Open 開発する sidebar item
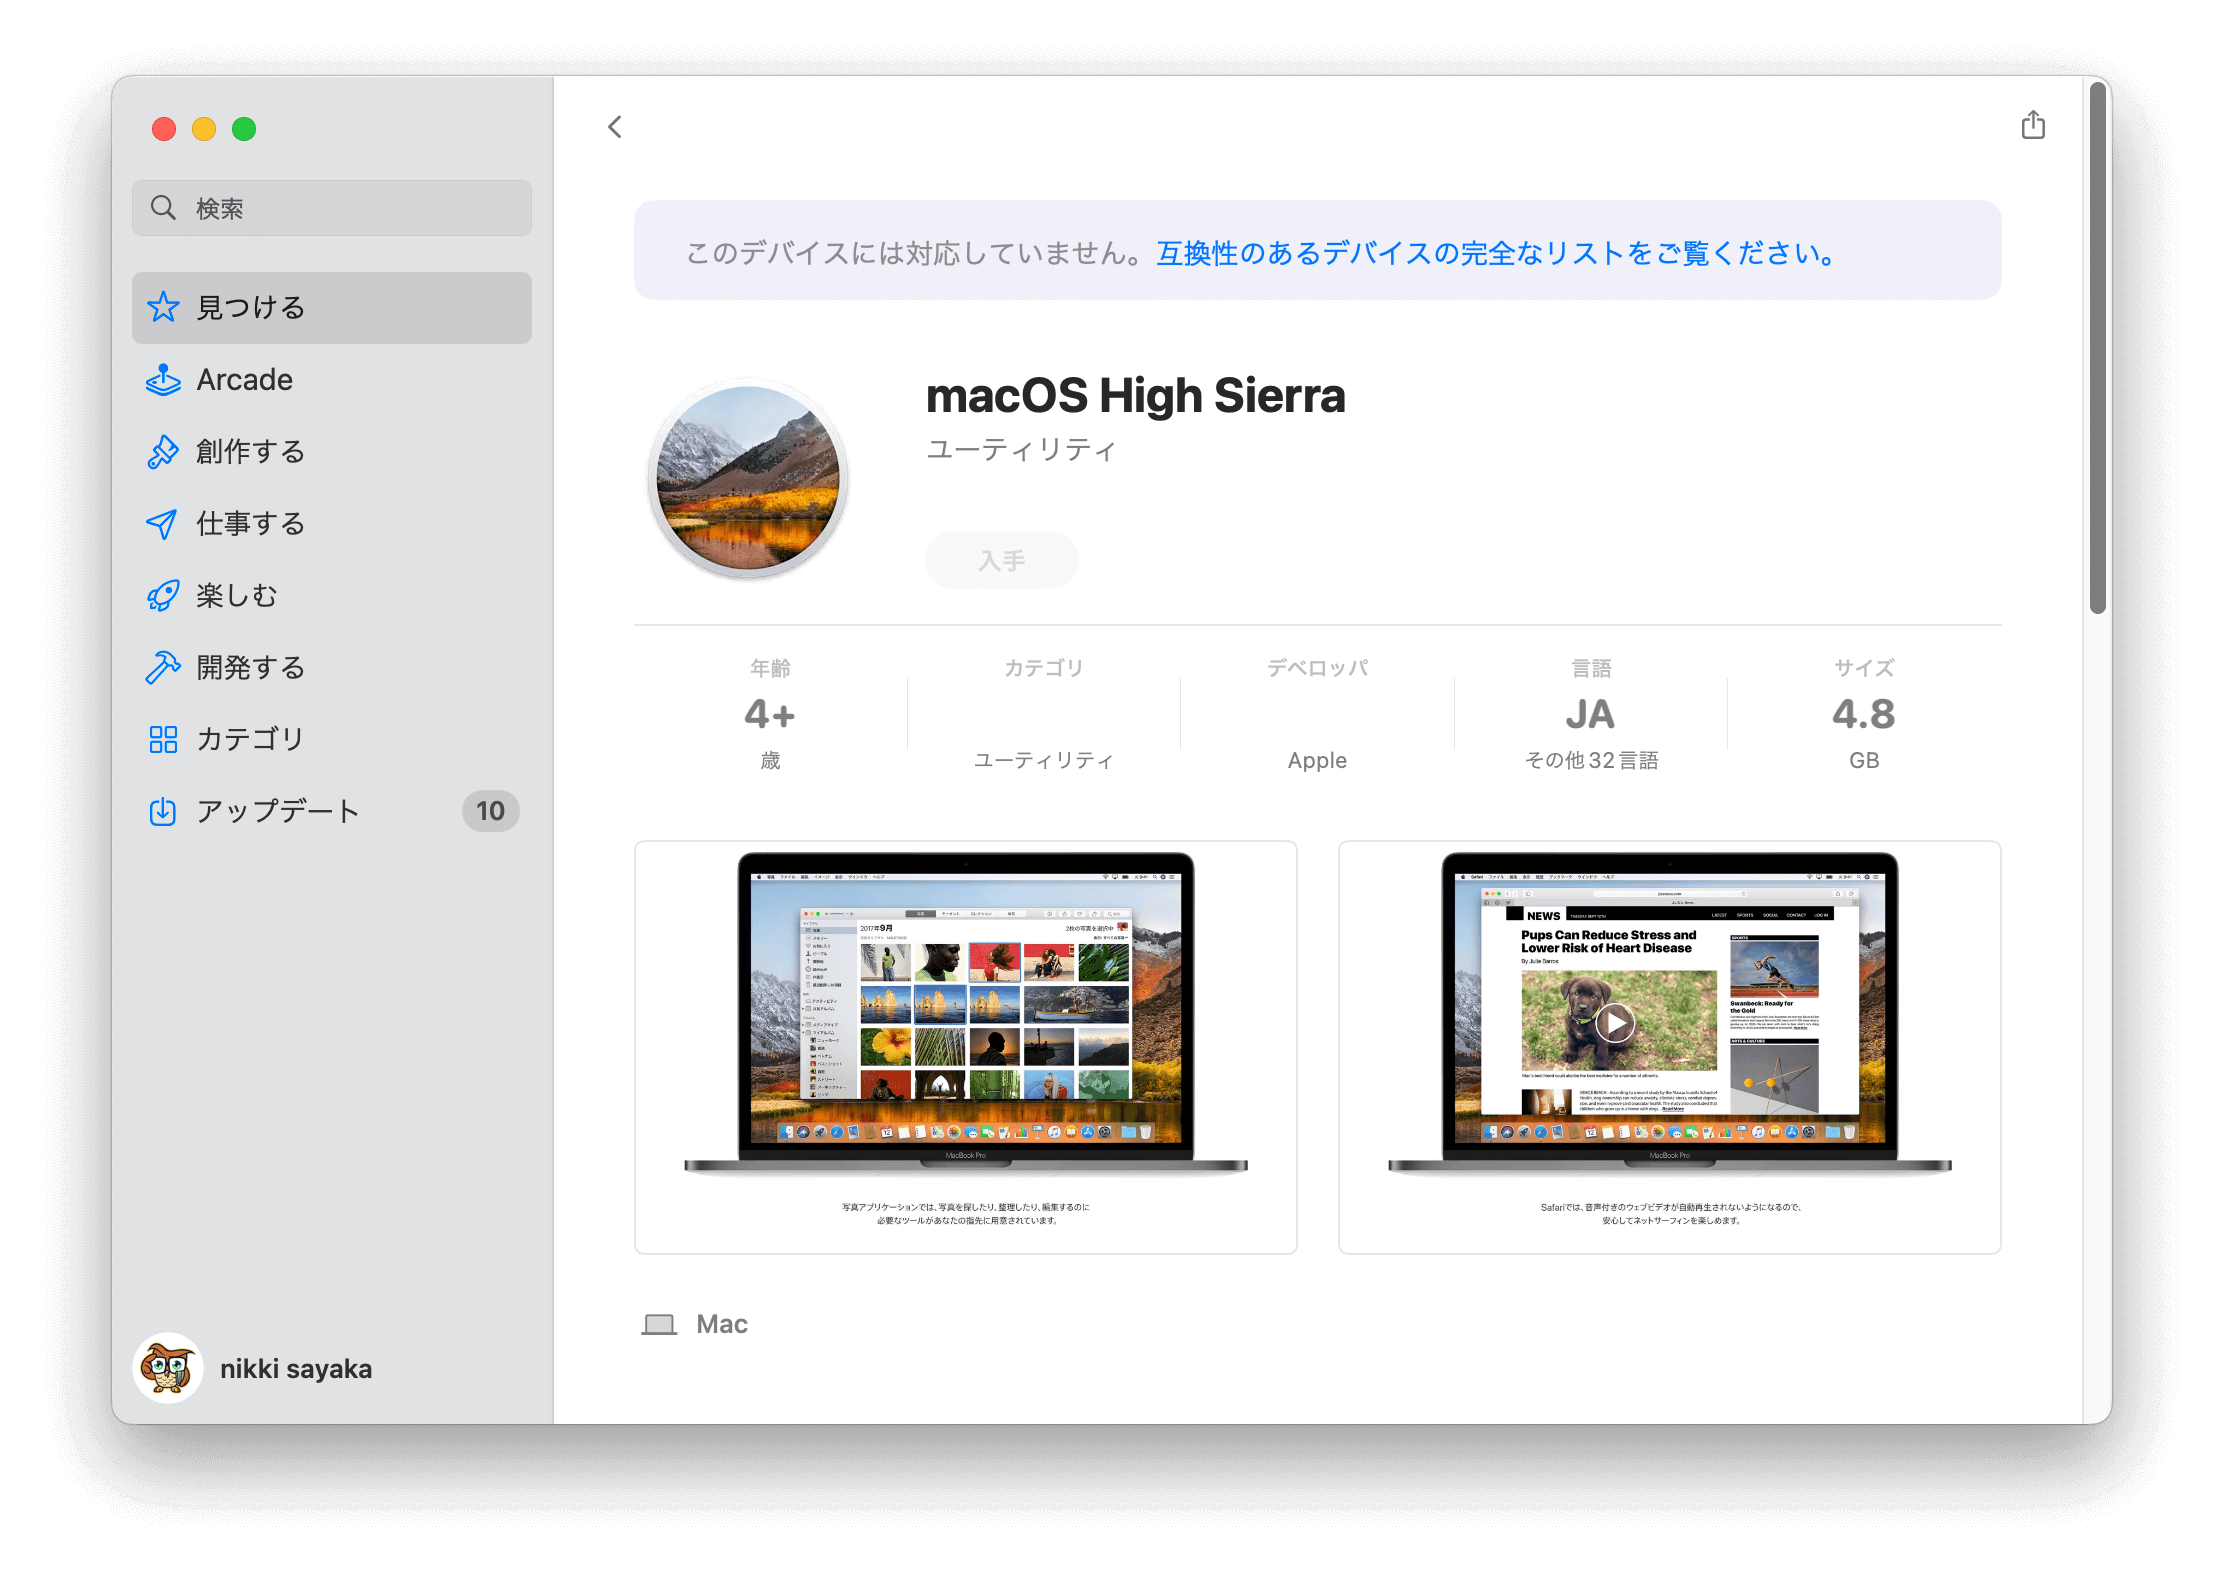The height and width of the screenshot is (1572, 2224). click(332, 667)
